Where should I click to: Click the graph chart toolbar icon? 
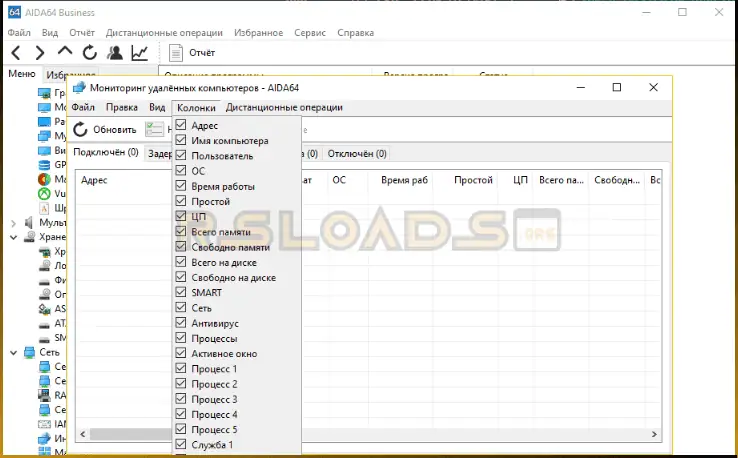pos(141,52)
